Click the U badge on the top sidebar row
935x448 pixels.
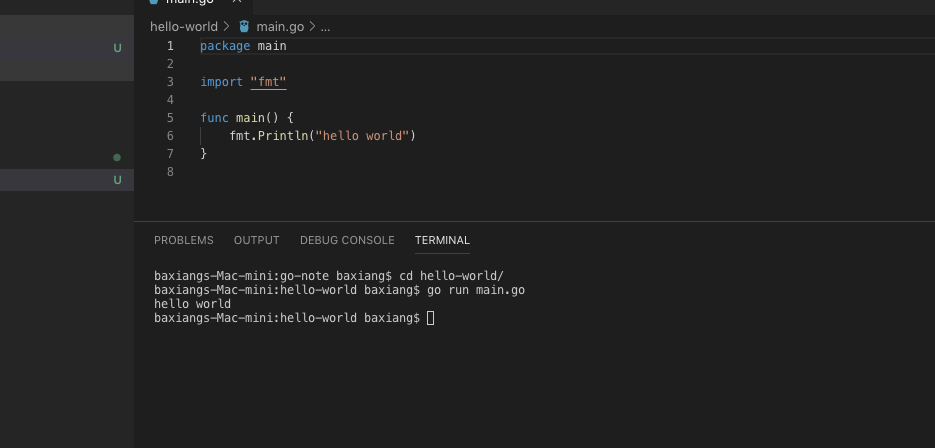click(117, 48)
